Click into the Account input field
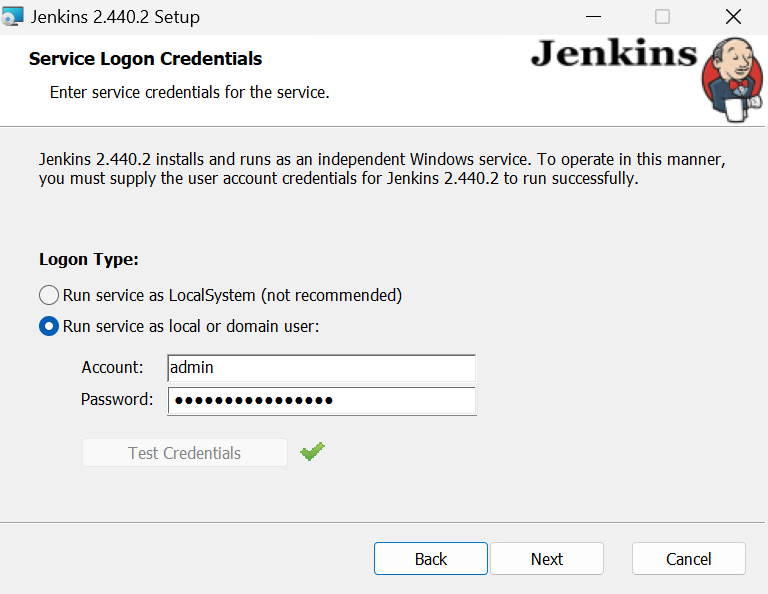768x594 pixels. (x=321, y=368)
